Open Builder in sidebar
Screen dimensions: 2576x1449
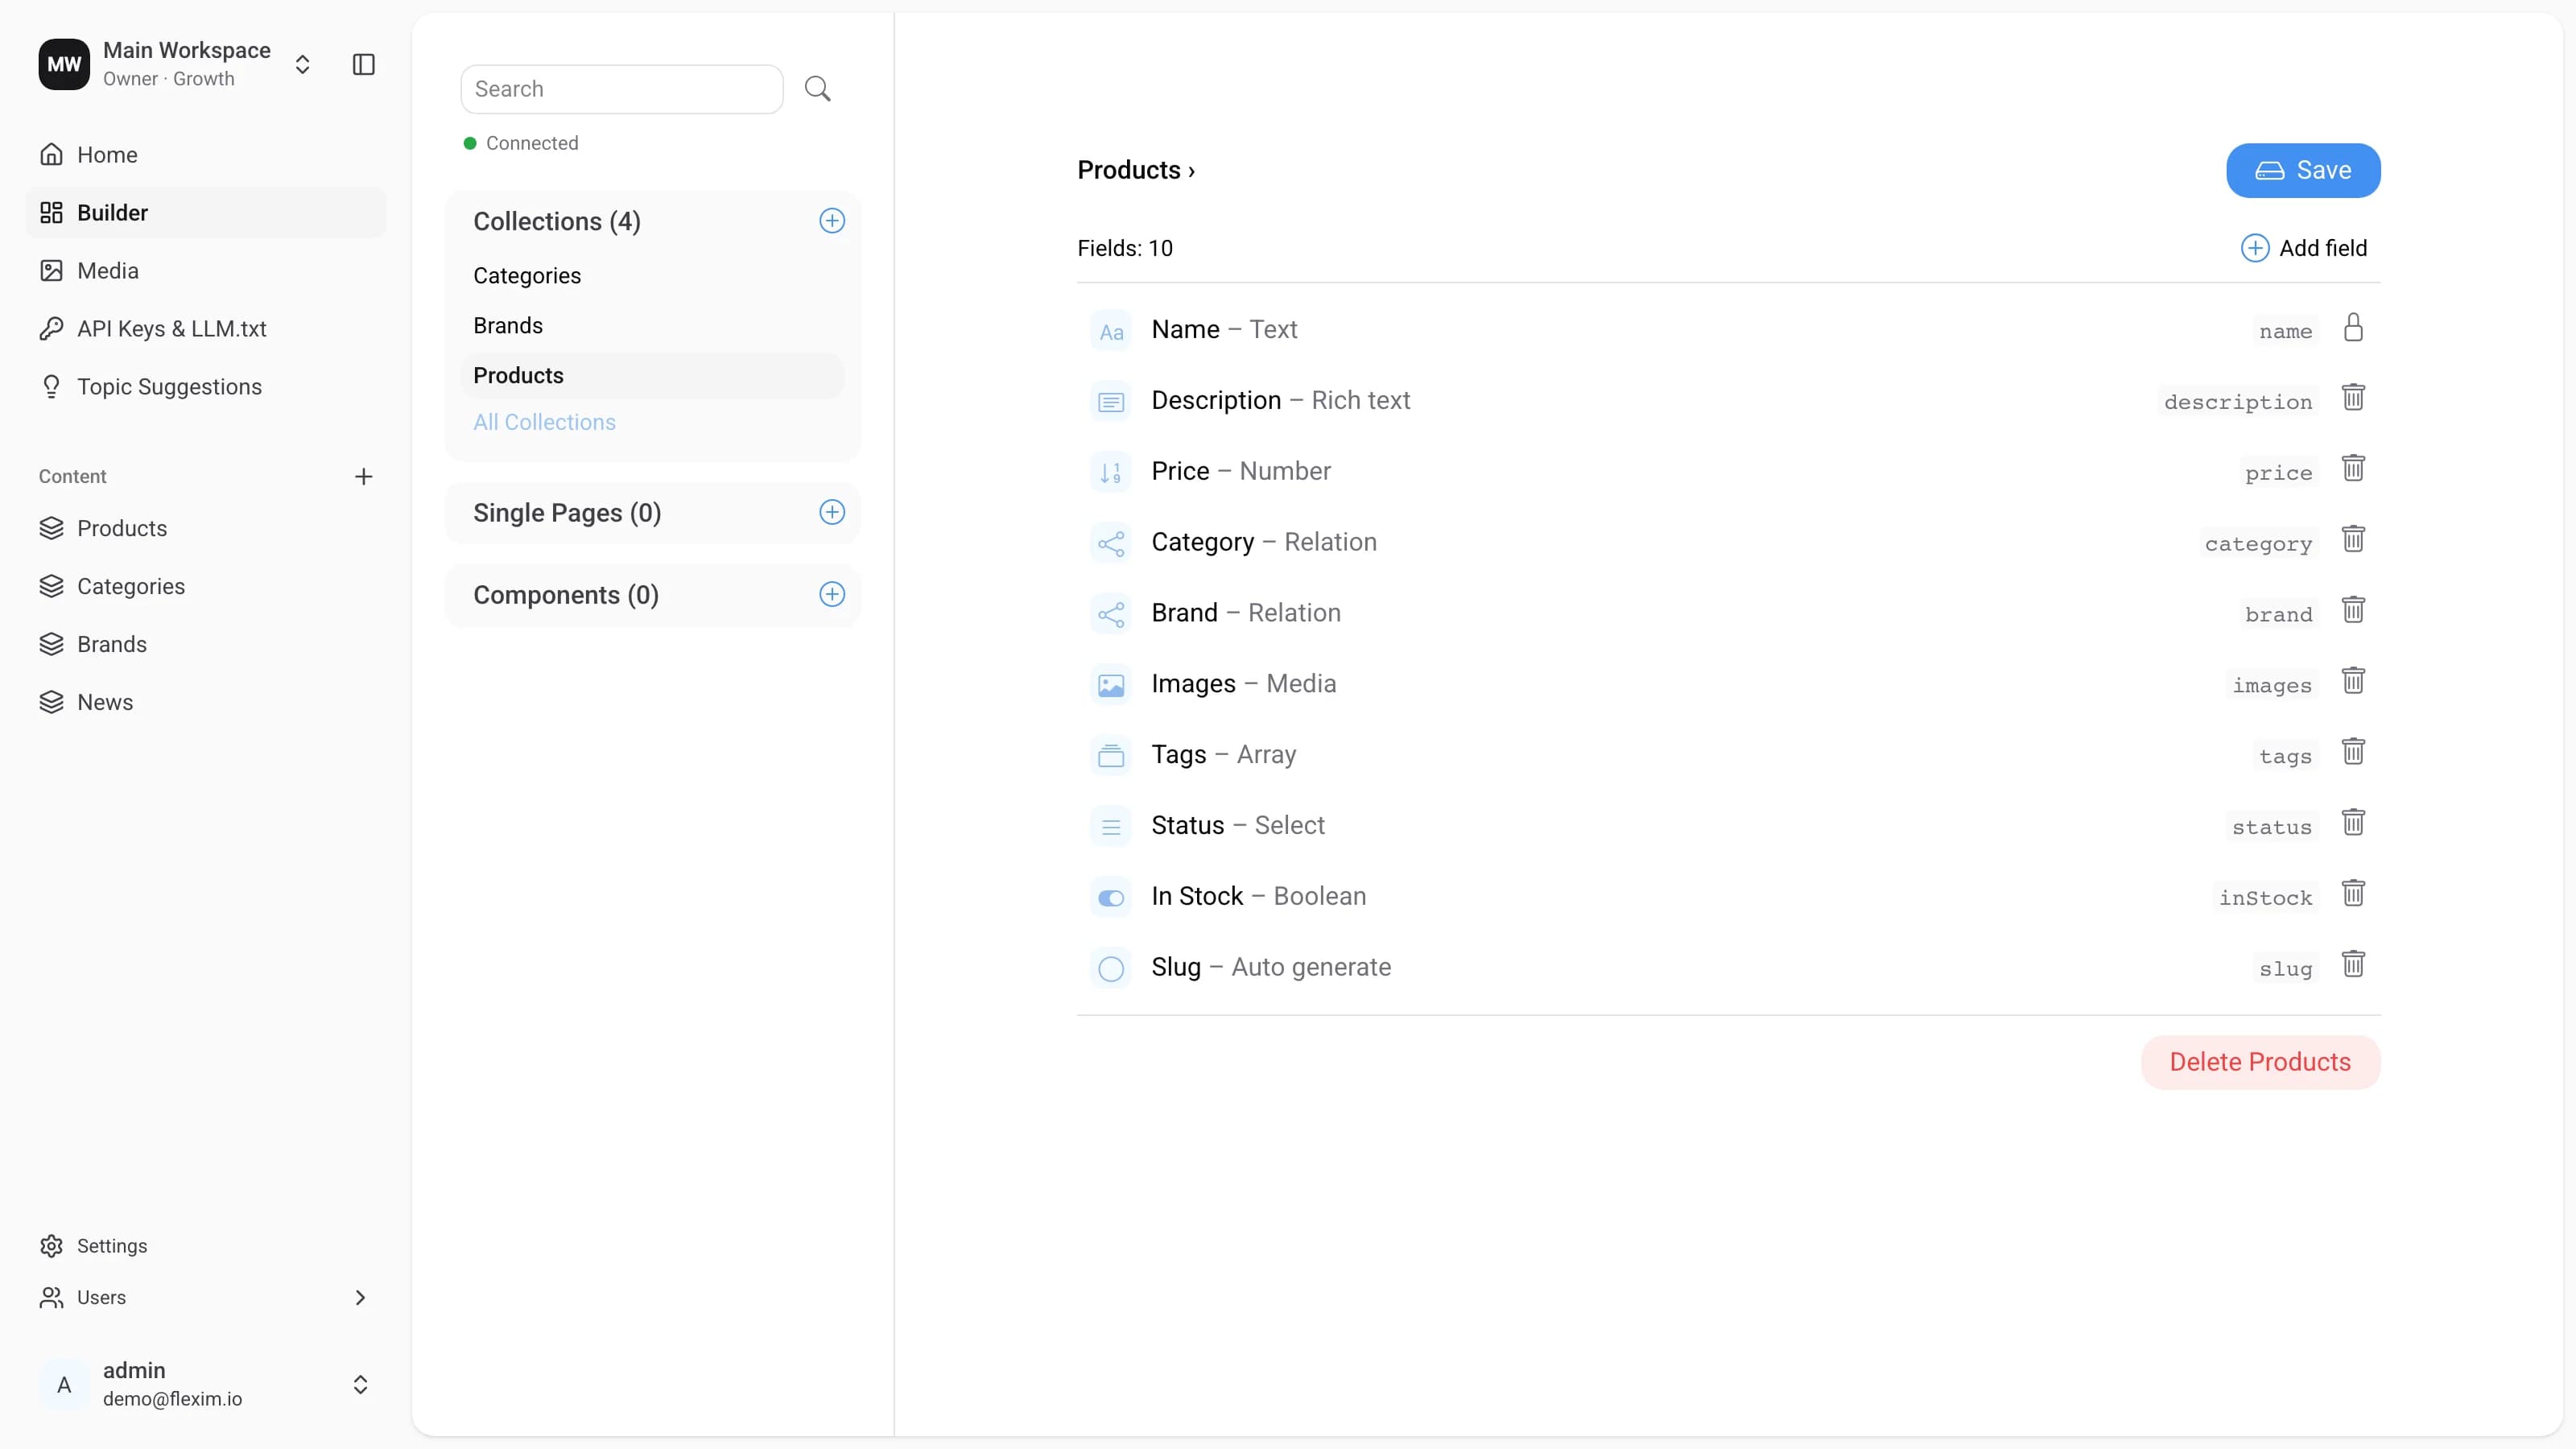tap(205, 213)
